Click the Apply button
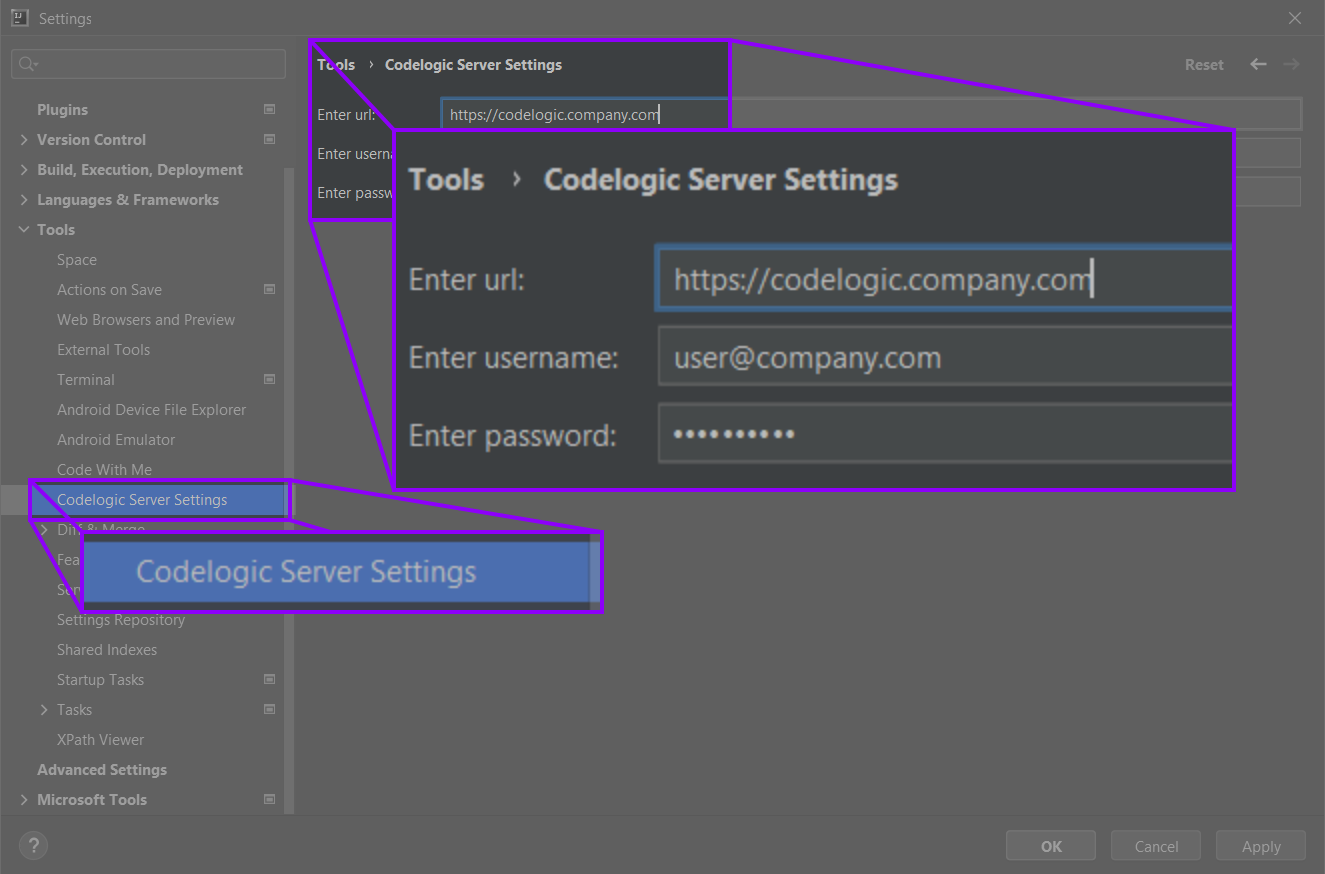The width and height of the screenshot is (1325, 874). coord(1260,845)
